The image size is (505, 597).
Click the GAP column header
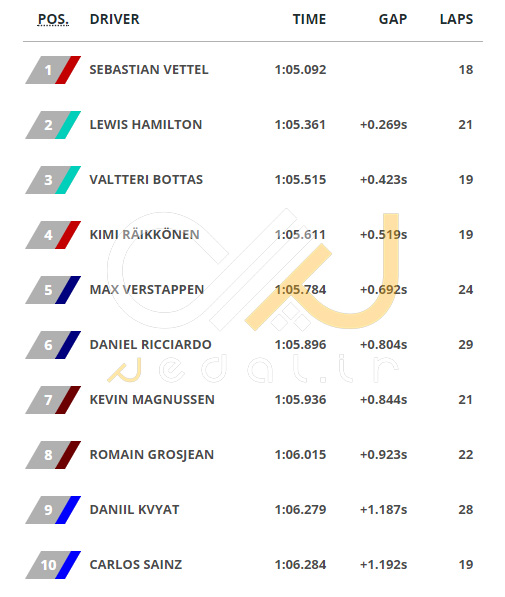393,19
